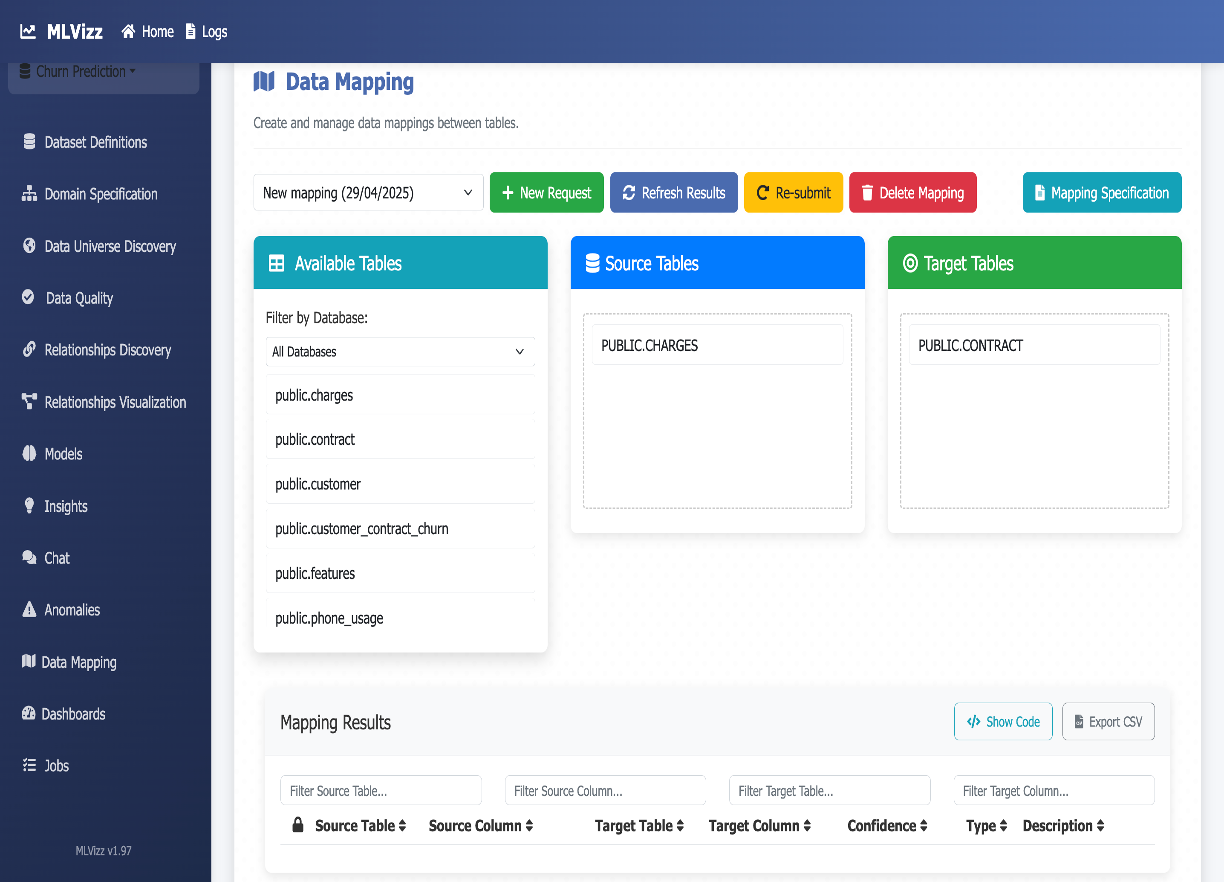Screen dimensions: 1224x882
Task: Focus the Filter Source Column field
Action: tap(605, 790)
